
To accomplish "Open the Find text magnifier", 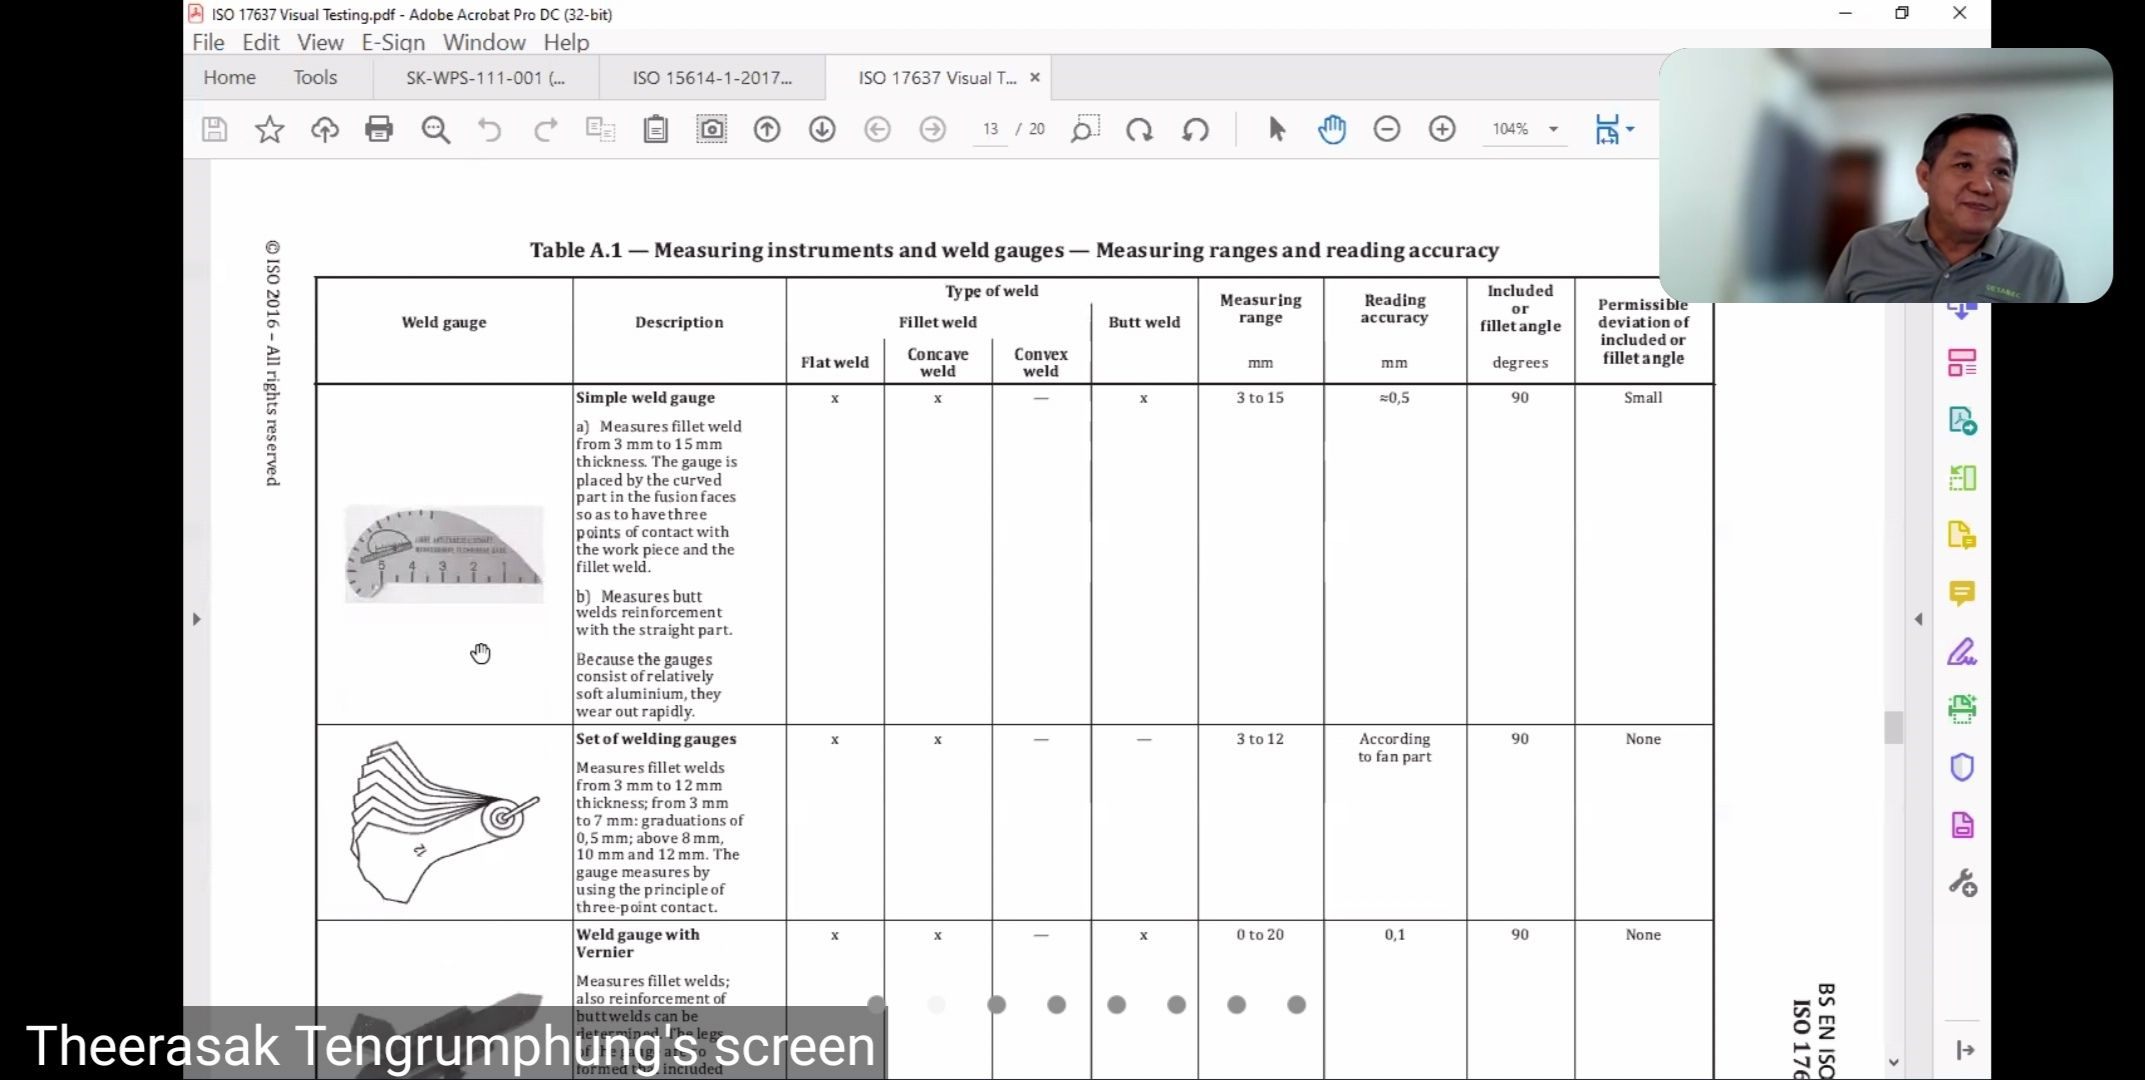I will pyautogui.click(x=435, y=129).
